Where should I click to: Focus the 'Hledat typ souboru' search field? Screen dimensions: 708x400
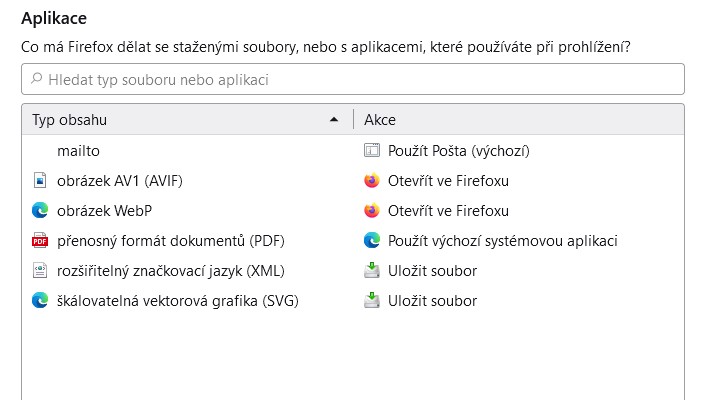point(353,79)
